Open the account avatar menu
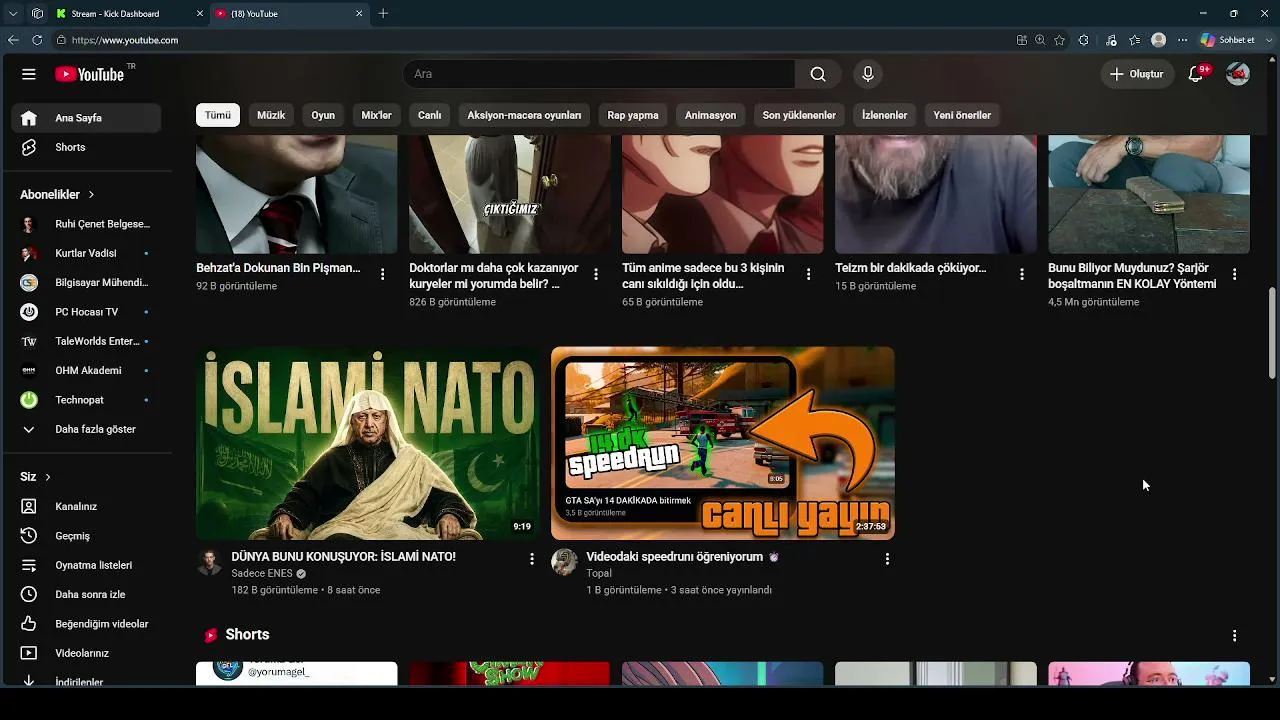The height and width of the screenshot is (720, 1280). pos(1238,74)
